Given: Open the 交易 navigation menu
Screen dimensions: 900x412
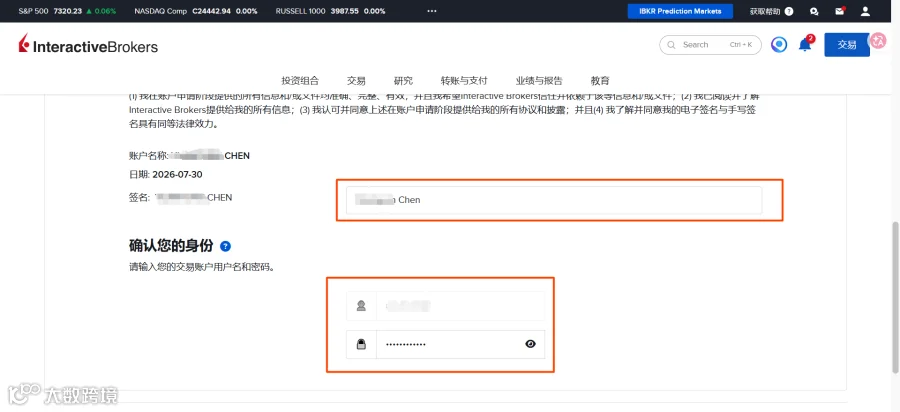Looking at the screenshot, I should click(356, 81).
